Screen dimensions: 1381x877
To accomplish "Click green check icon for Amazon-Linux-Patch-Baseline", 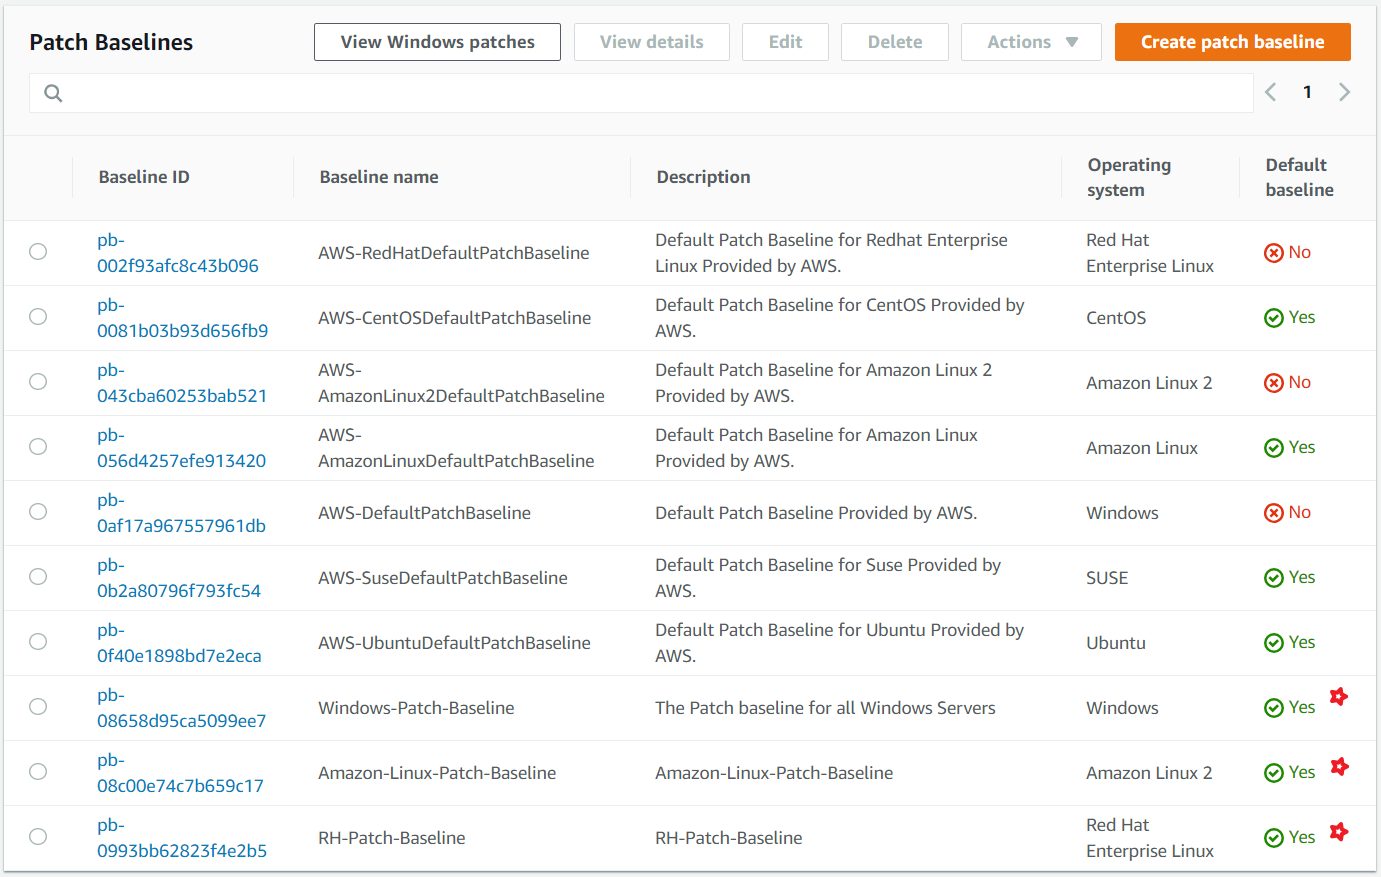I will (1274, 773).
